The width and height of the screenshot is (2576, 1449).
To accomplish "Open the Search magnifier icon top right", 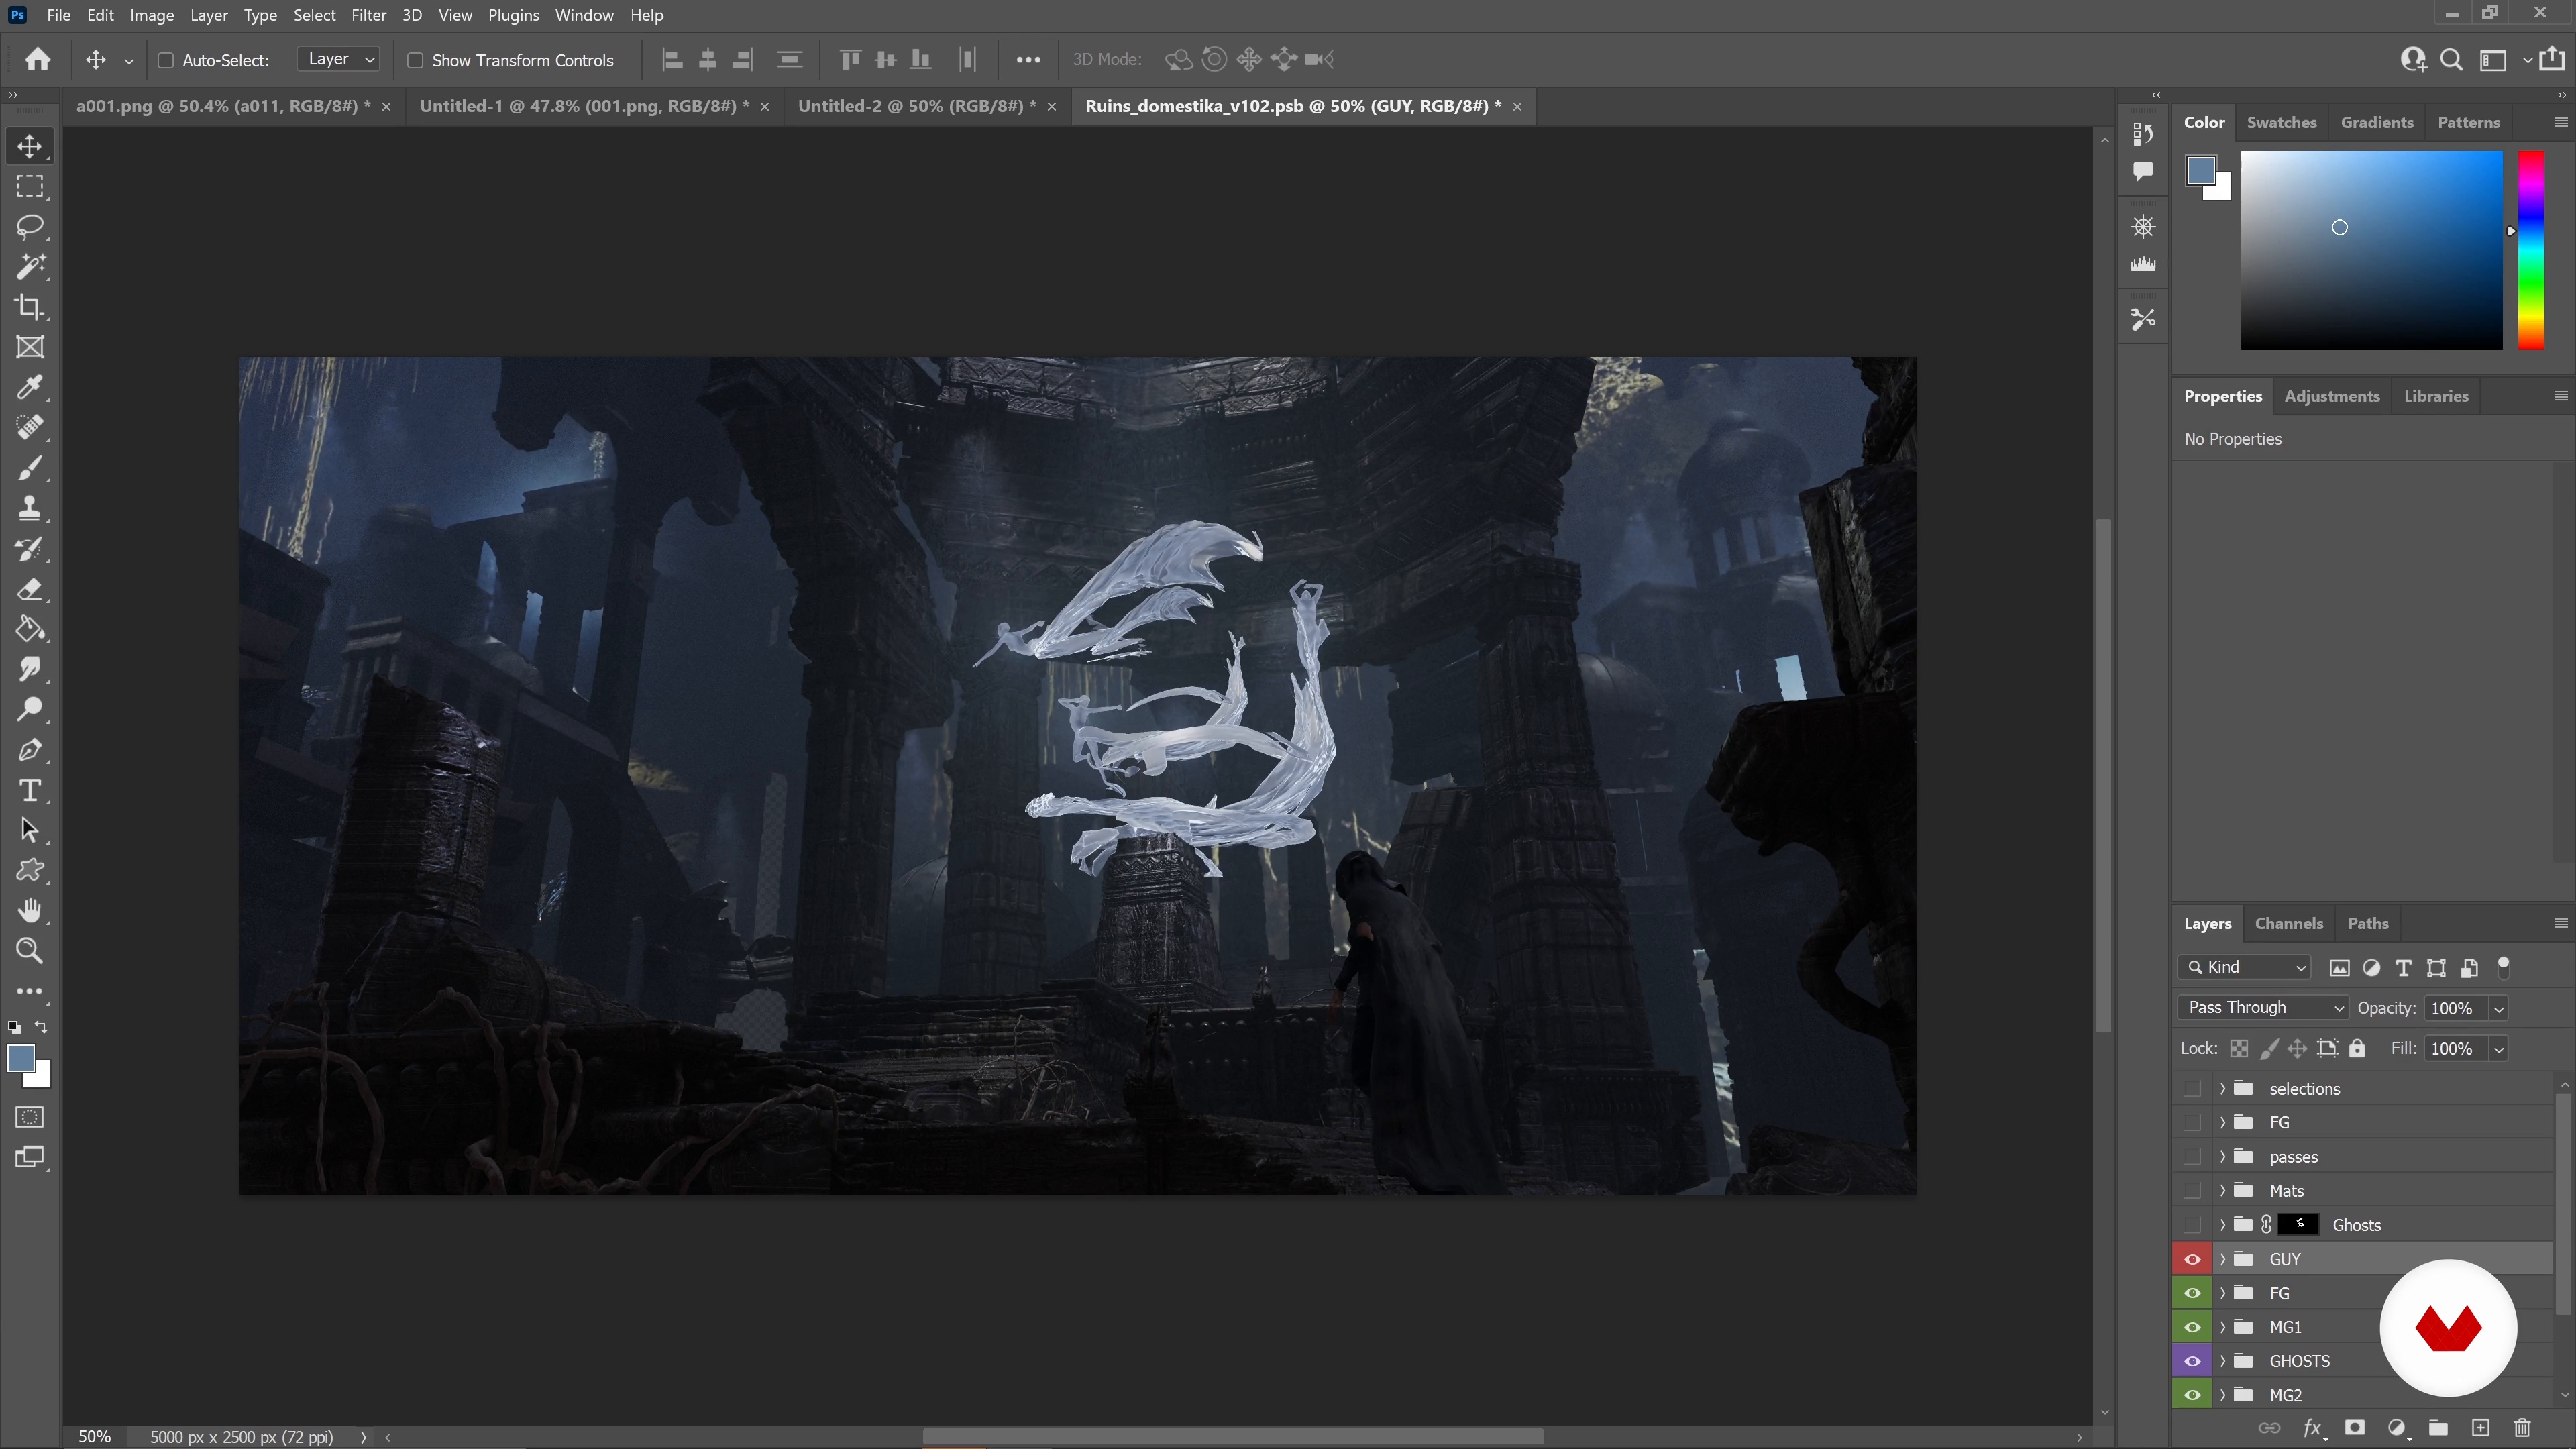I will [2451, 60].
